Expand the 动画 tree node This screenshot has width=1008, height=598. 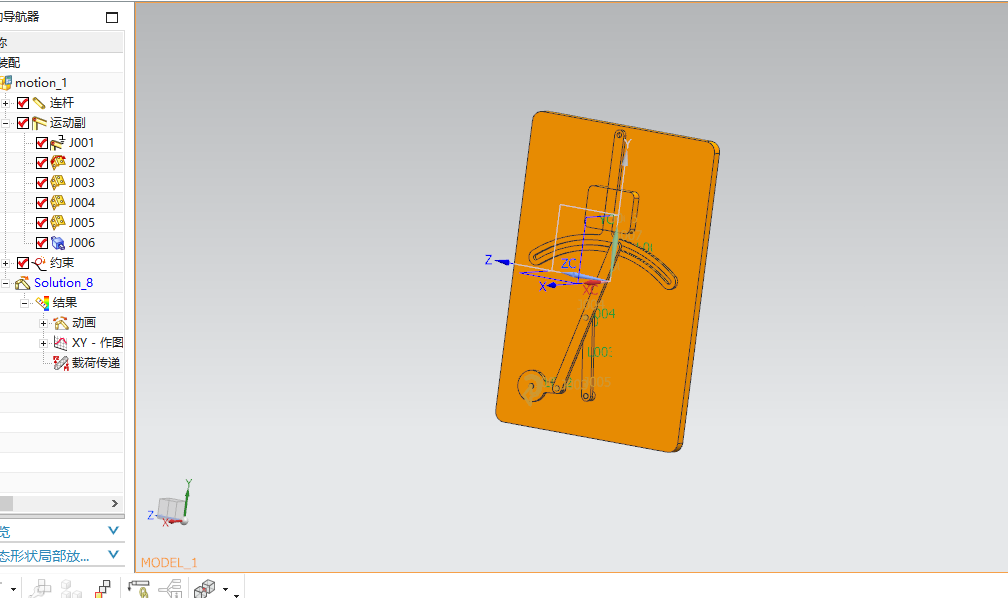click(44, 323)
